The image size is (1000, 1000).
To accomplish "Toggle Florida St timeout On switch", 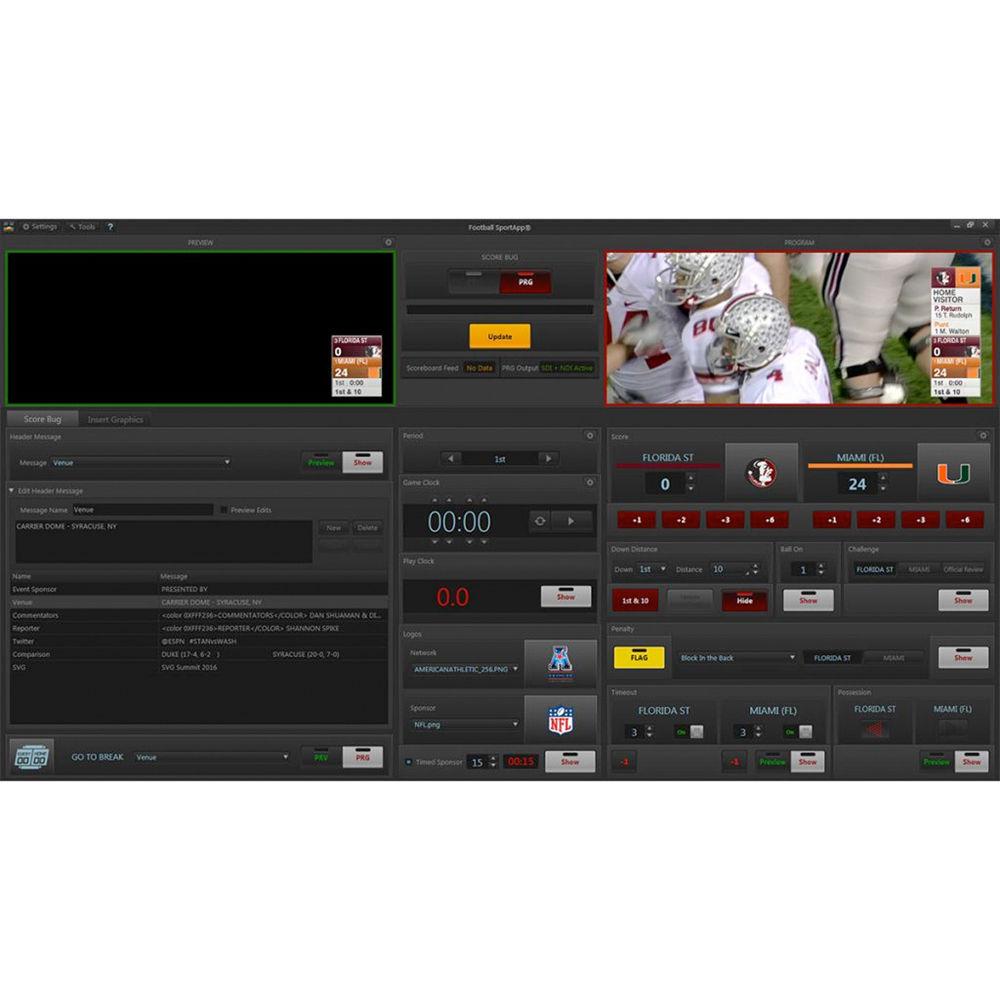I will tap(689, 732).
